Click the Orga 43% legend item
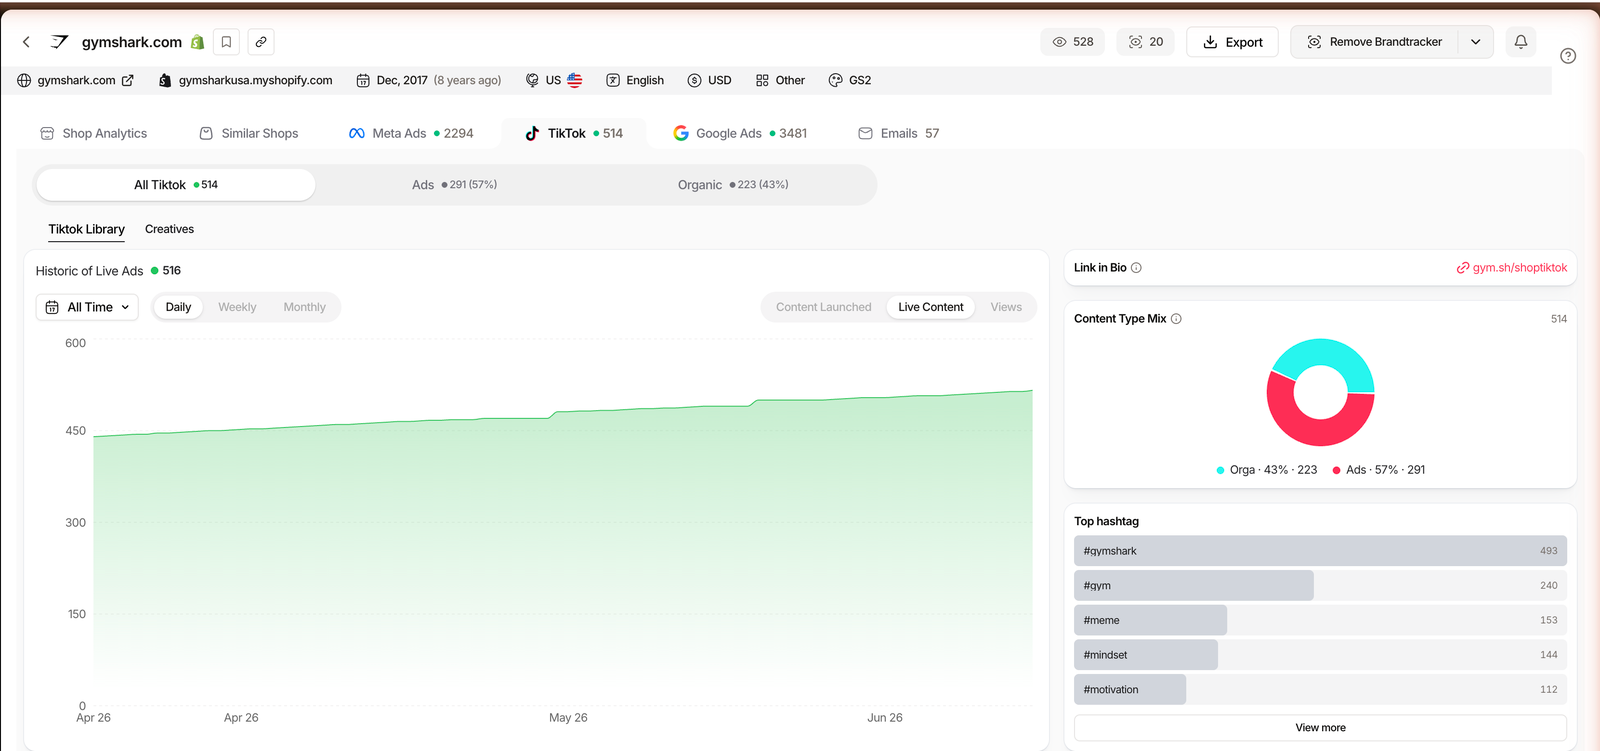The width and height of the screenshot is (1600, 751). click(1267, 470)
